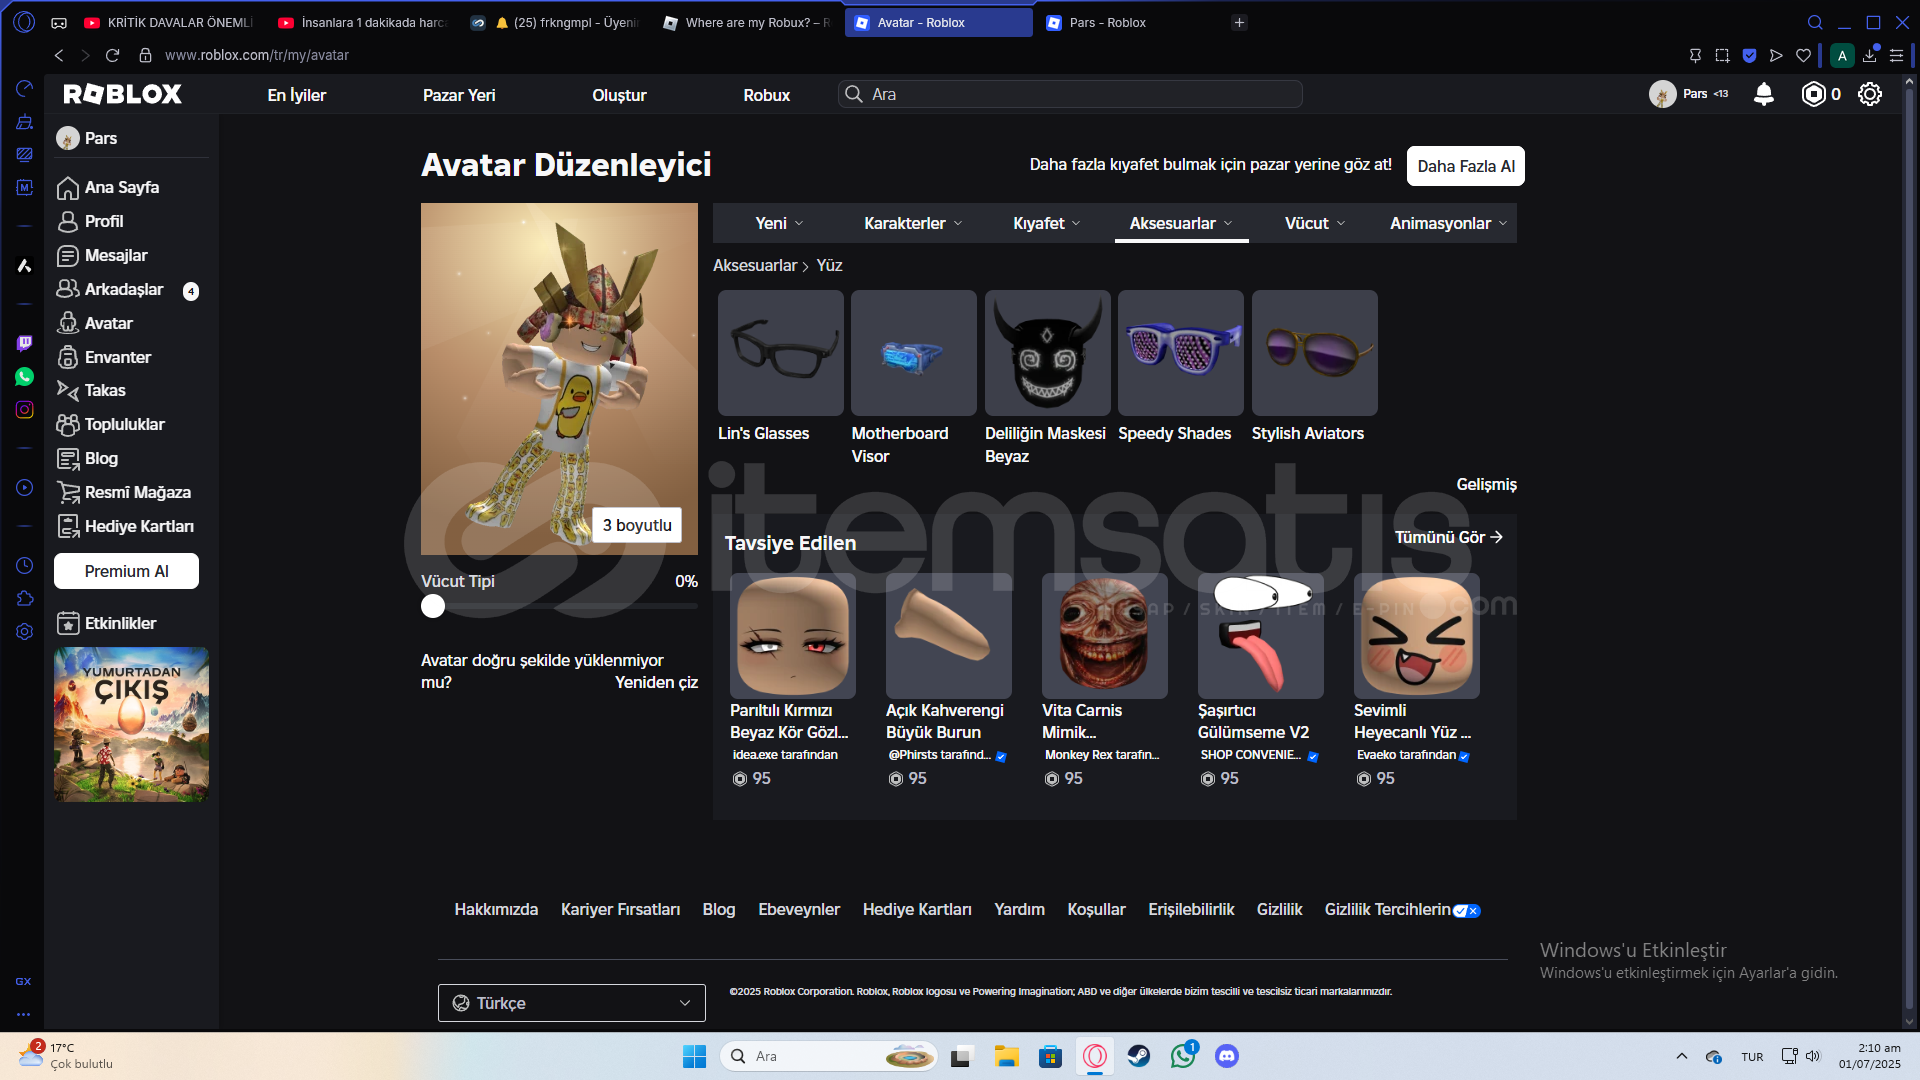Screen dimensions: 1920x1080
Task: Expand the Aksesuarlar dropdown
Action: point(1181,223)
